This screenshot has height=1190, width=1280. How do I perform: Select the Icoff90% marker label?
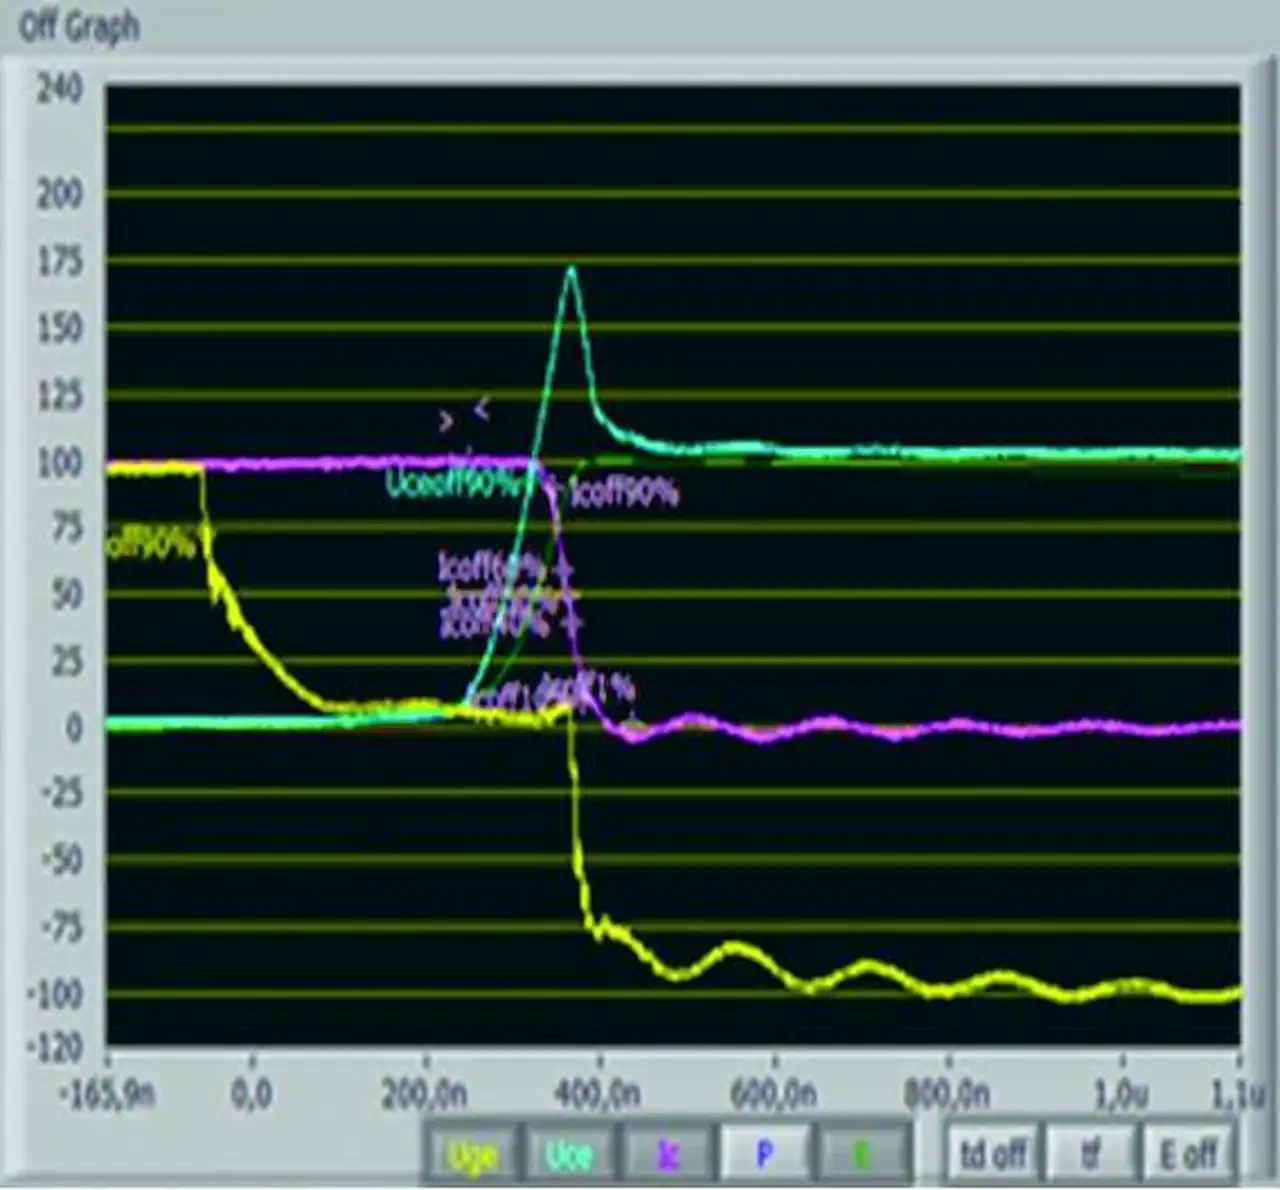click(x=623, y=492)
